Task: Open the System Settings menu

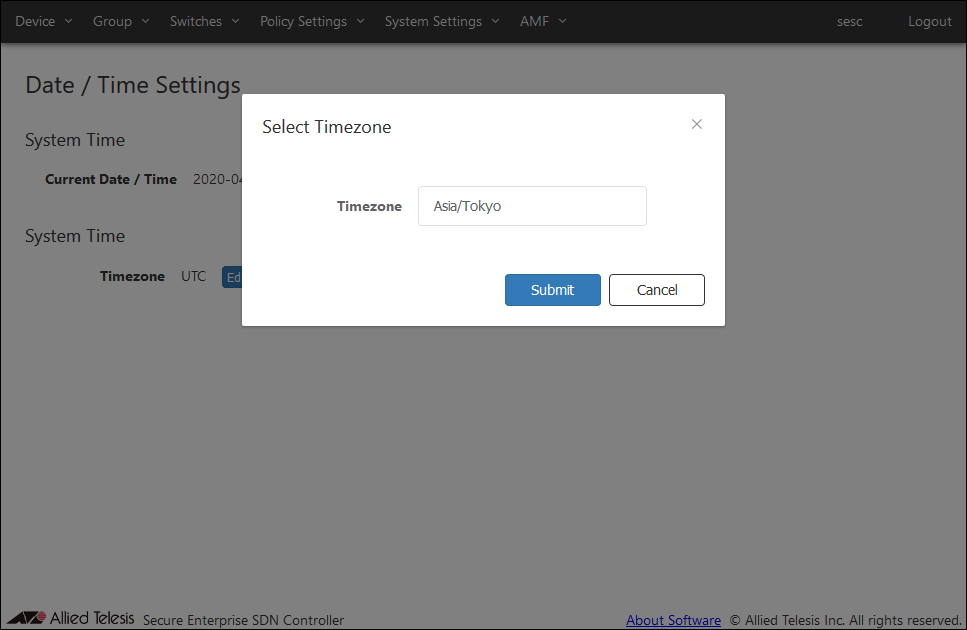Action: 433,21
